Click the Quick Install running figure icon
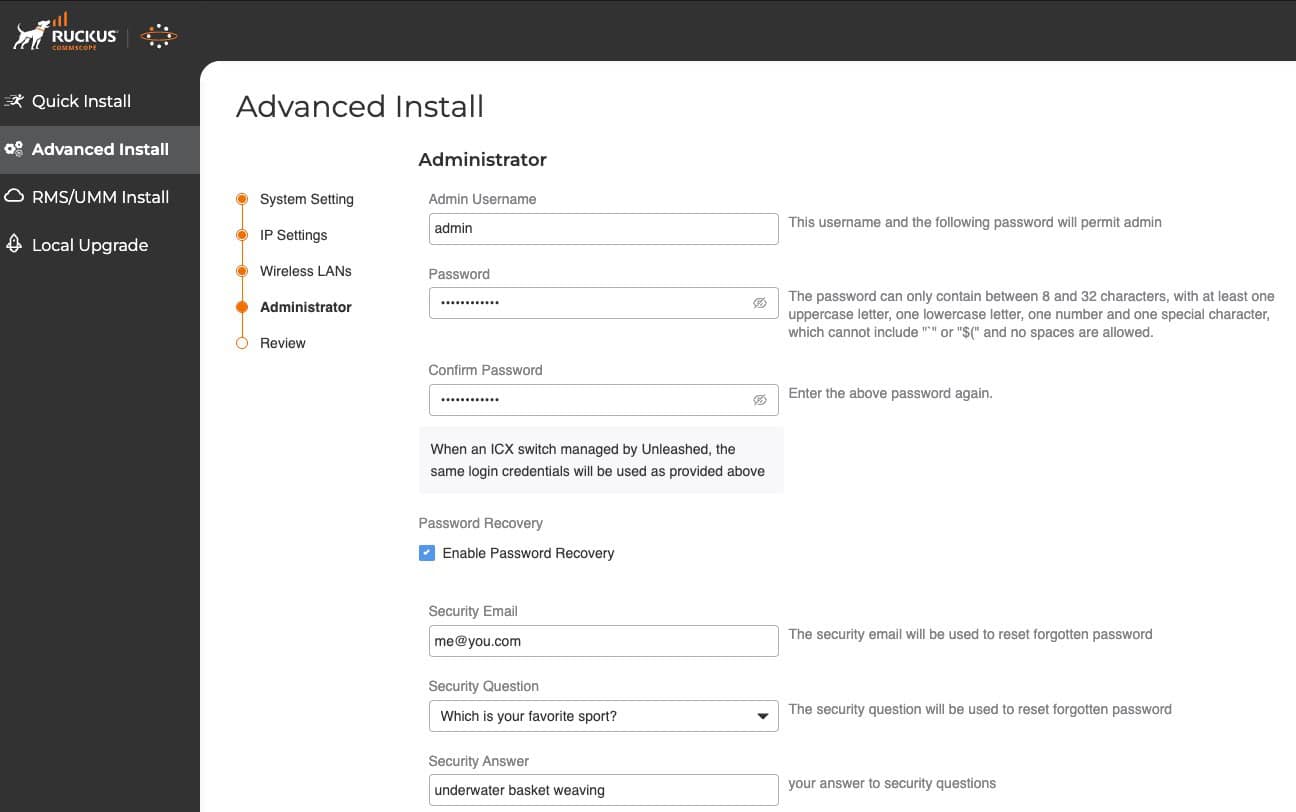 pyautogui.click(x=14, y=101)
